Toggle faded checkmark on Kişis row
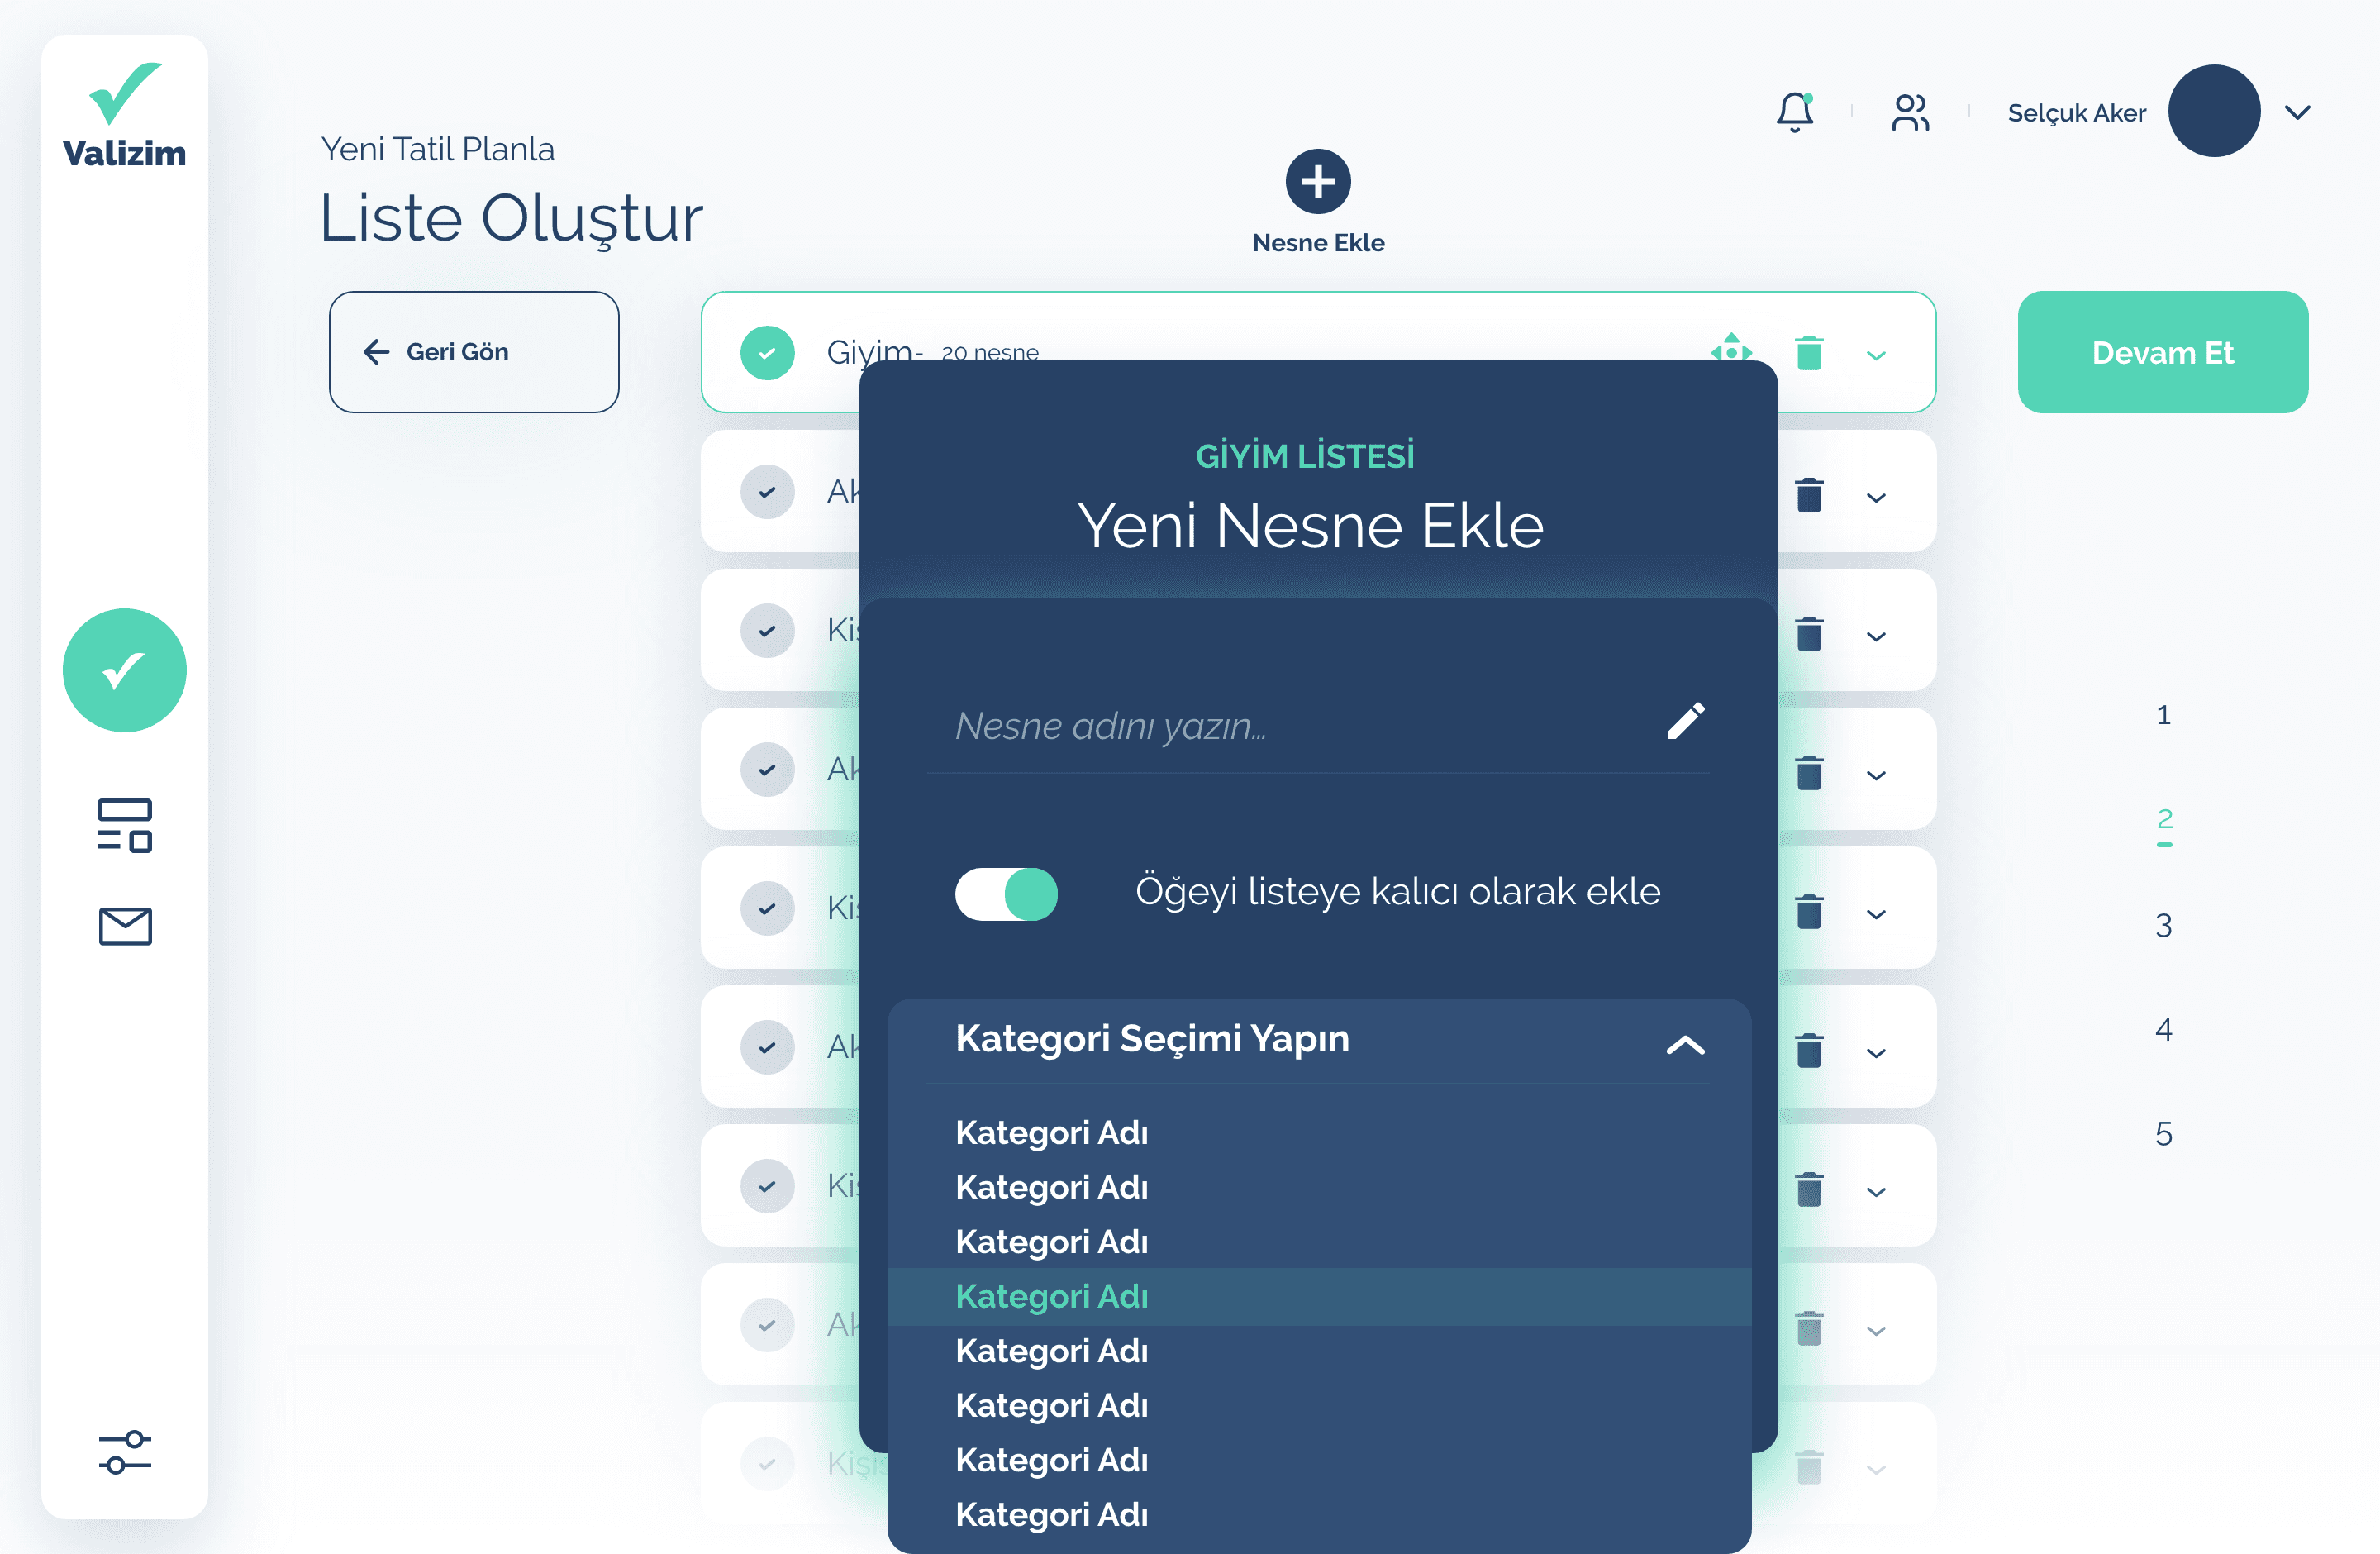Viewport: 2380px width, 1554px height. pyautogui.click(x=767, y=1465)
